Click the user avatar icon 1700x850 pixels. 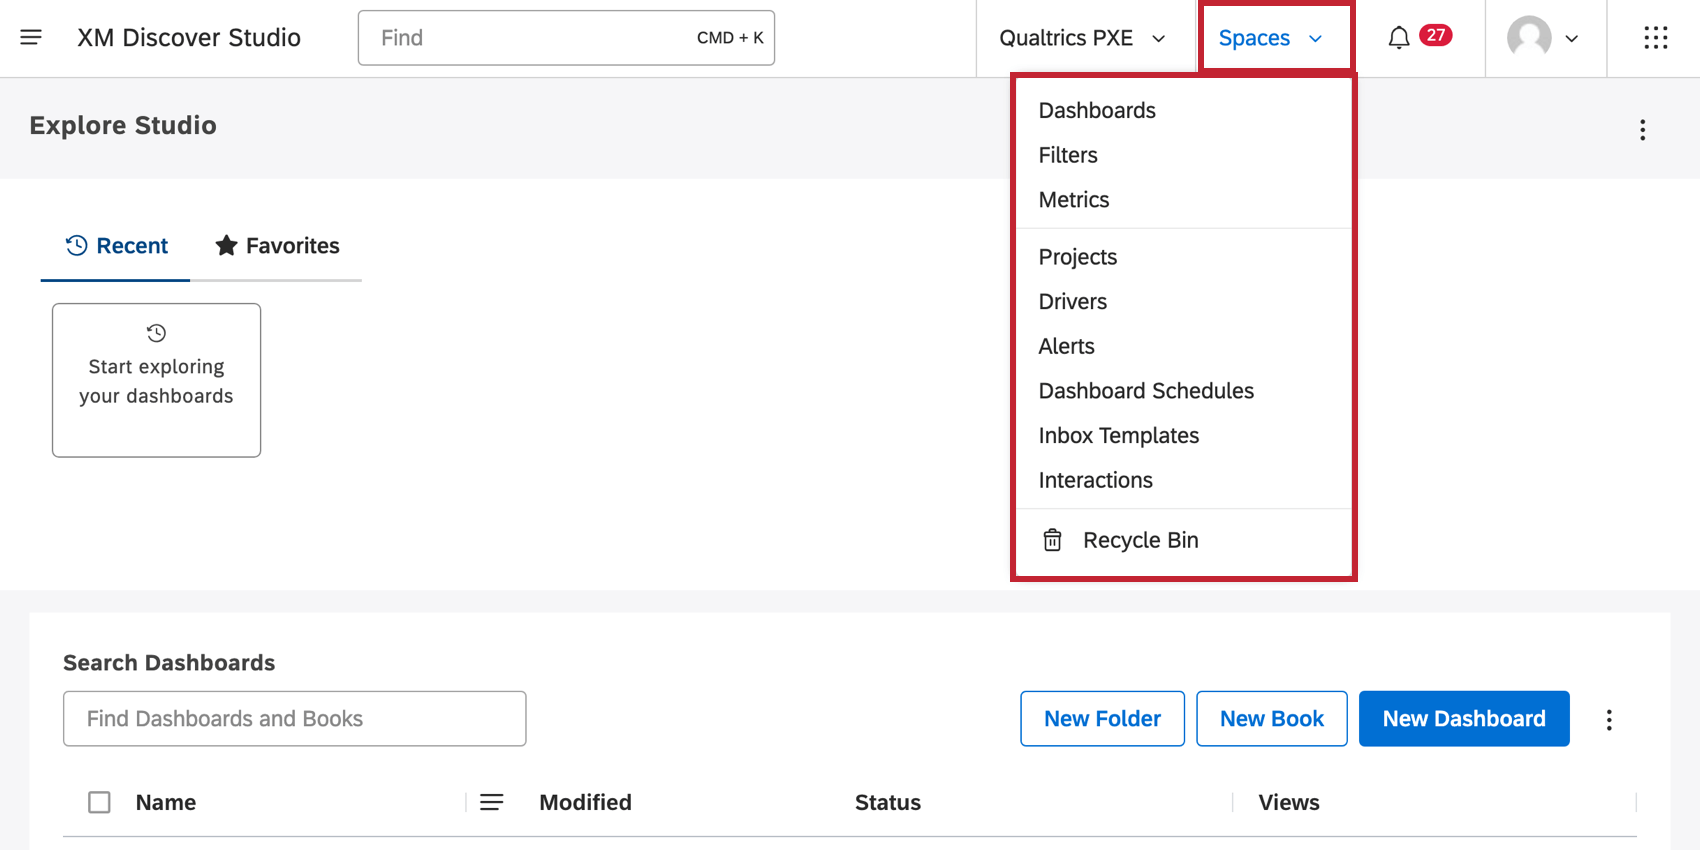pos(1529,38)
